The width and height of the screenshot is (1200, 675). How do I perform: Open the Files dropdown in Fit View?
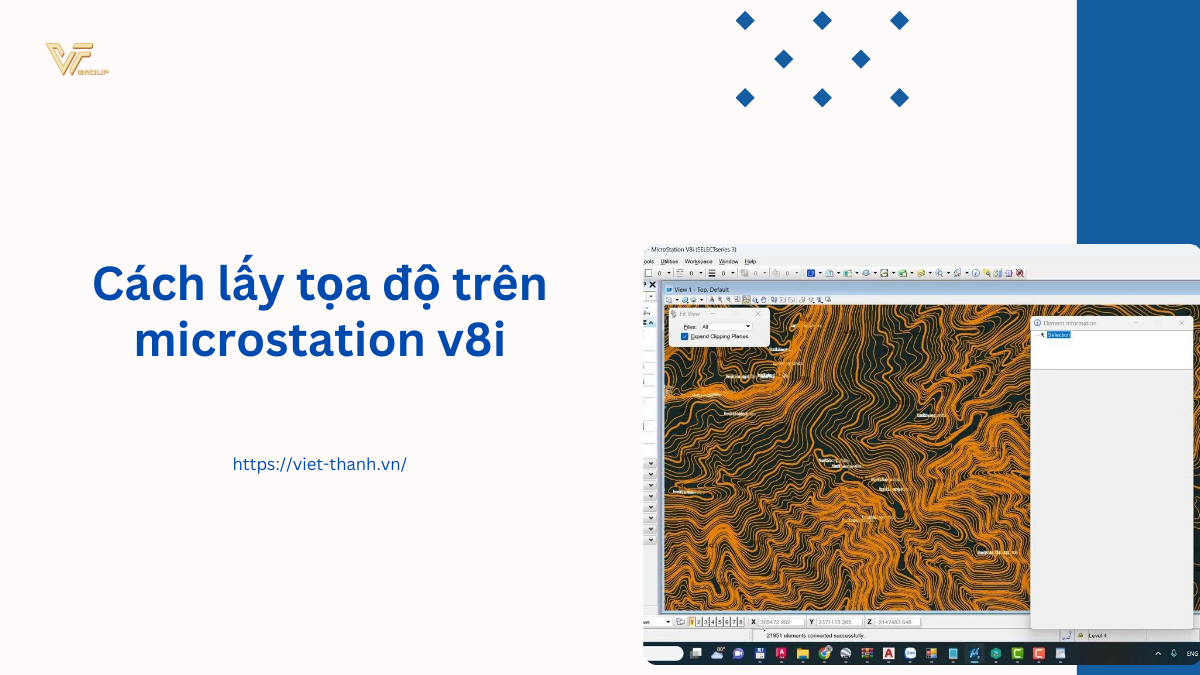[x=726, y=326]
